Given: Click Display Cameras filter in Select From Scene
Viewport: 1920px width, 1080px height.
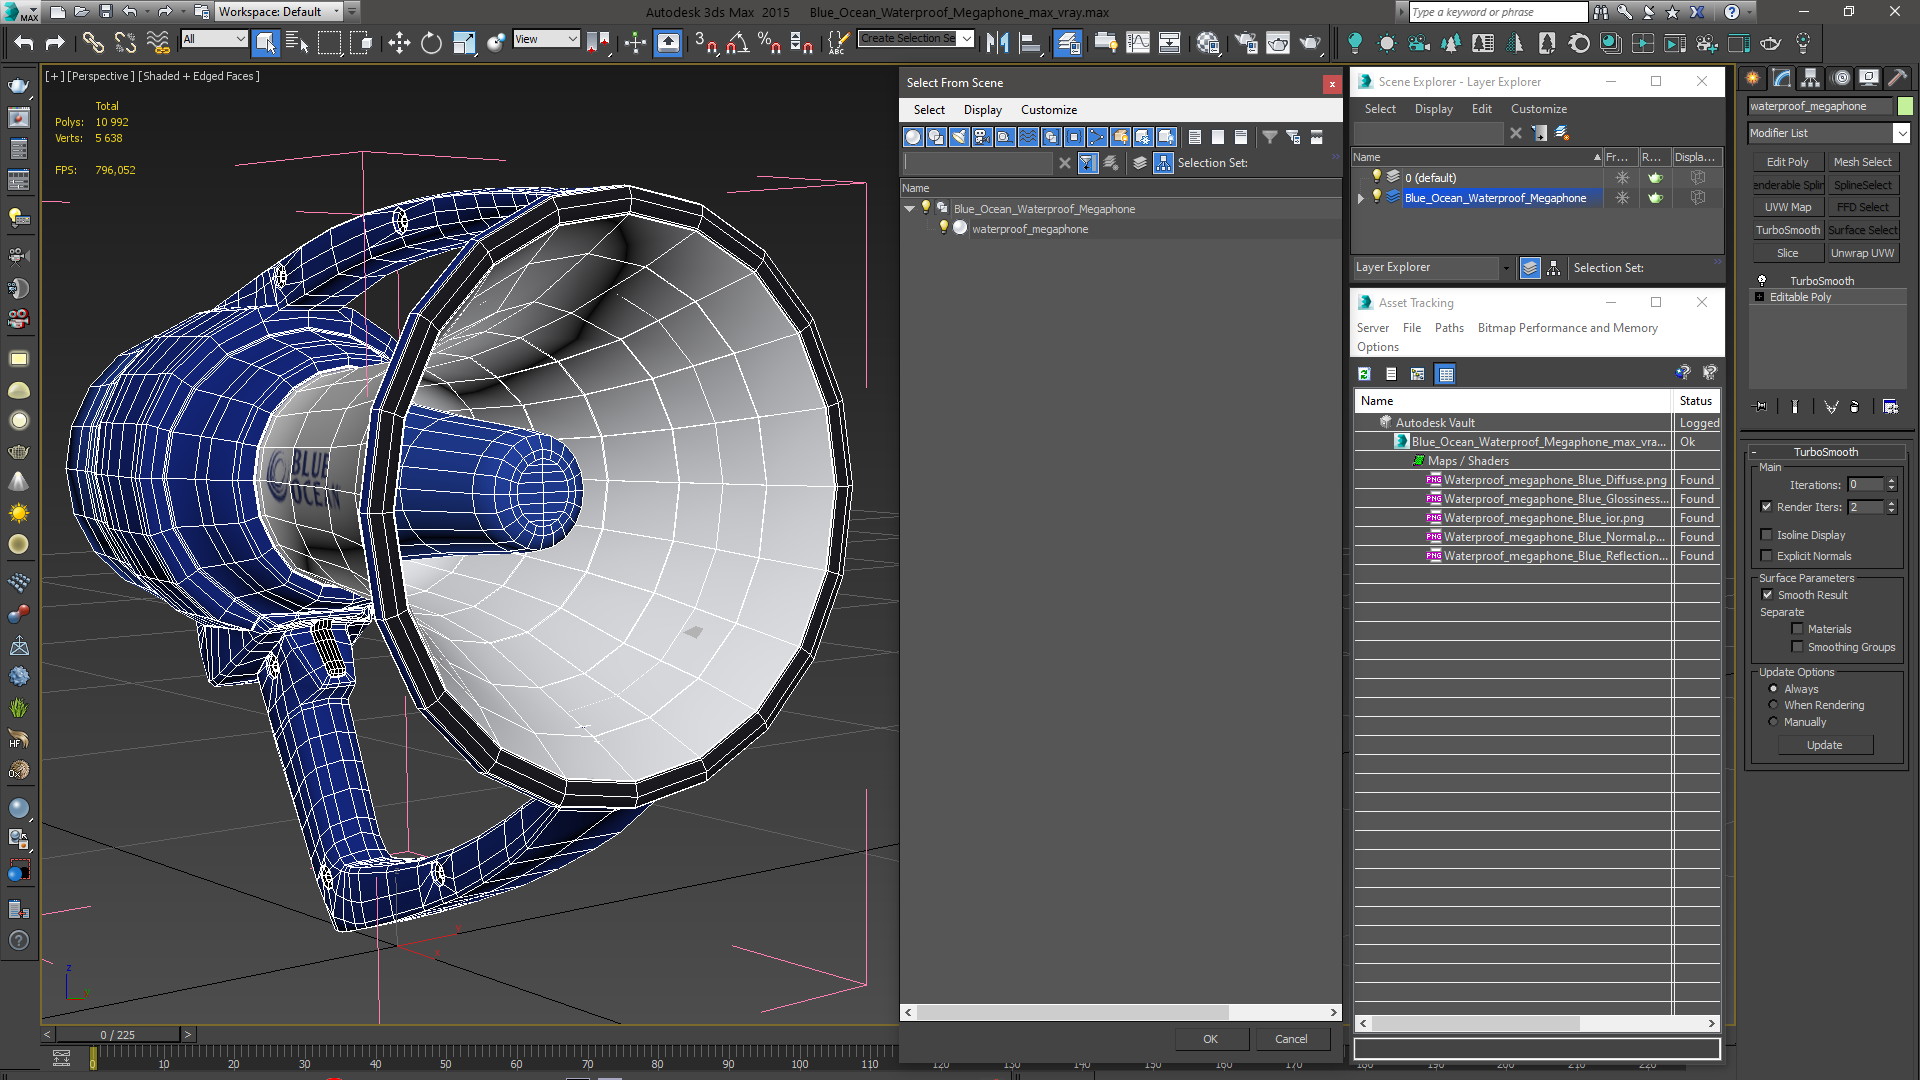Looking at the screenshot, I should coord(982,137).
